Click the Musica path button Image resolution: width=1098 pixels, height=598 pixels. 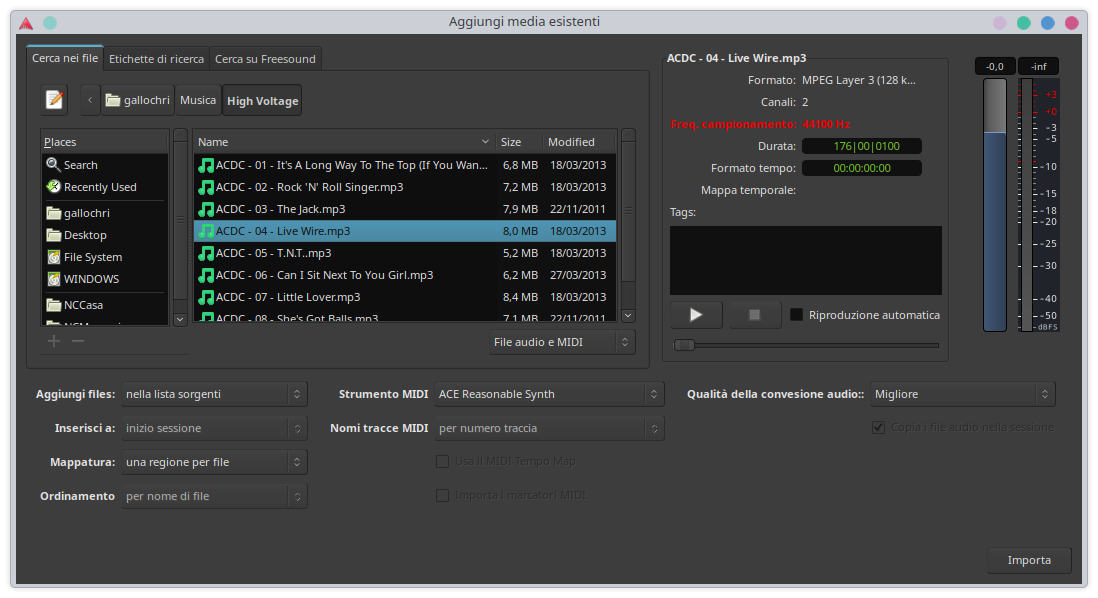[x=198, y=100]
